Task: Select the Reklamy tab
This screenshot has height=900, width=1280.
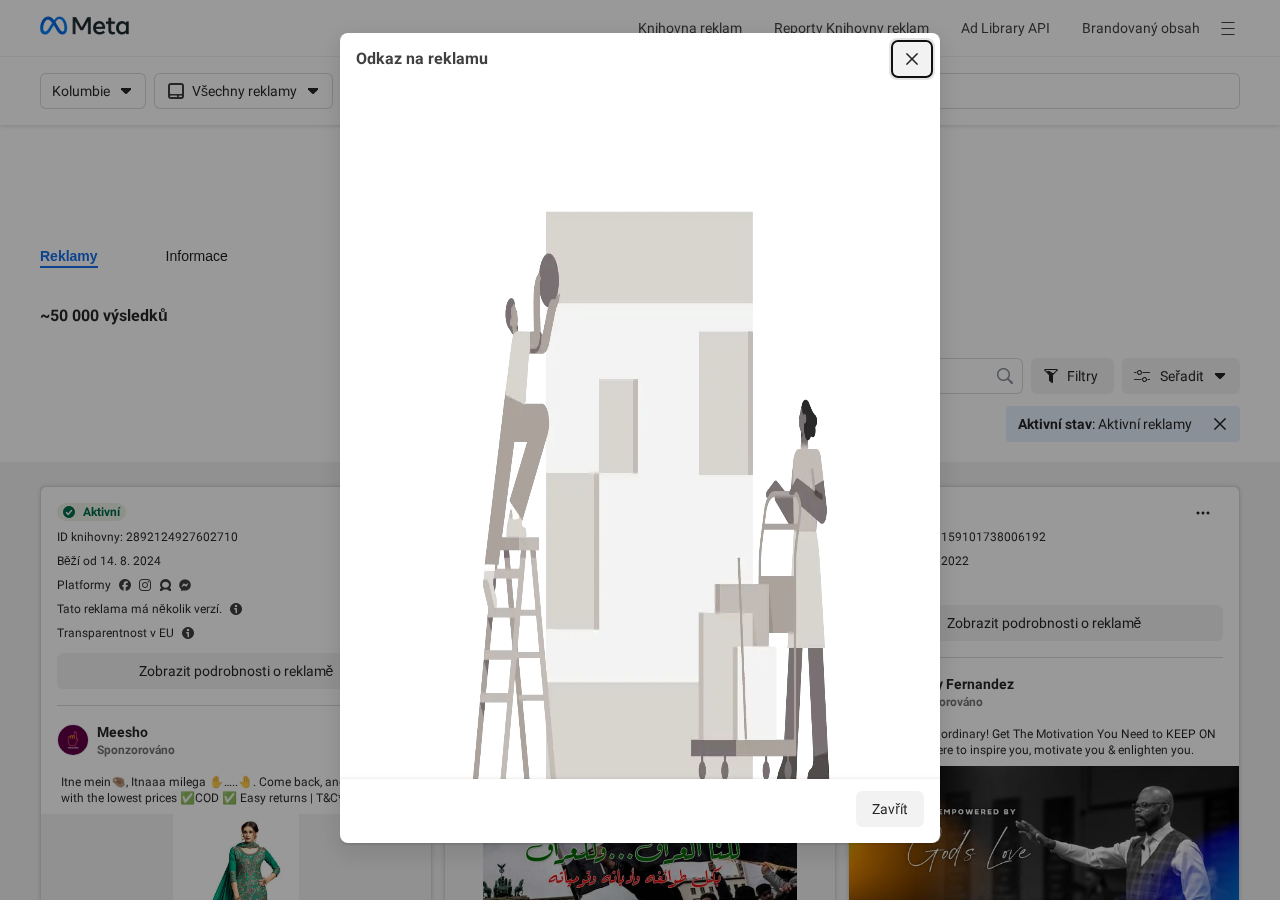Action: click(69, 256)
